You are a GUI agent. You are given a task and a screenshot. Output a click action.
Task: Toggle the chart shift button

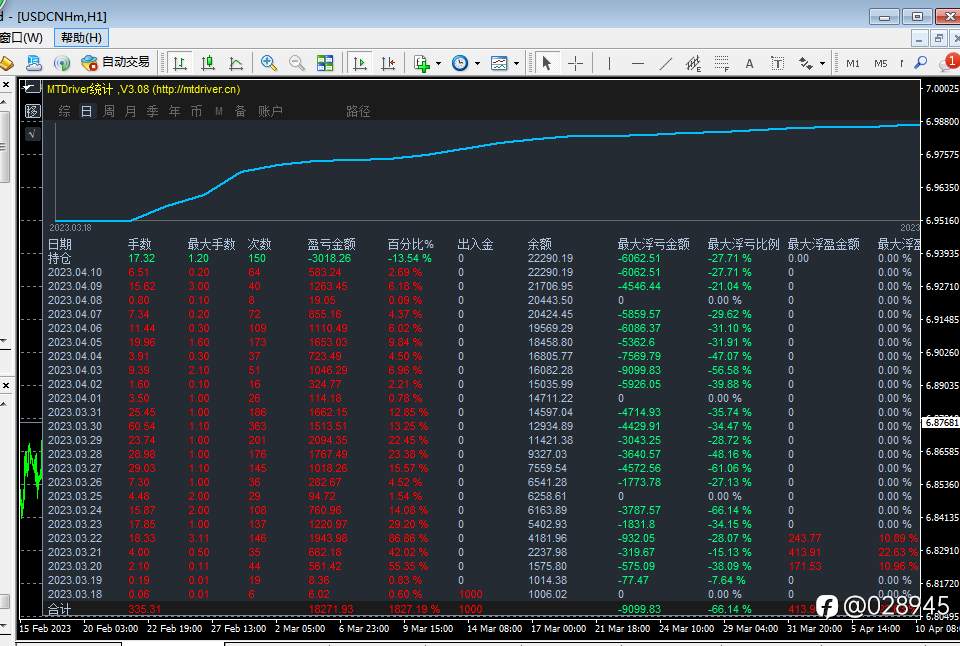pos(388,63)
